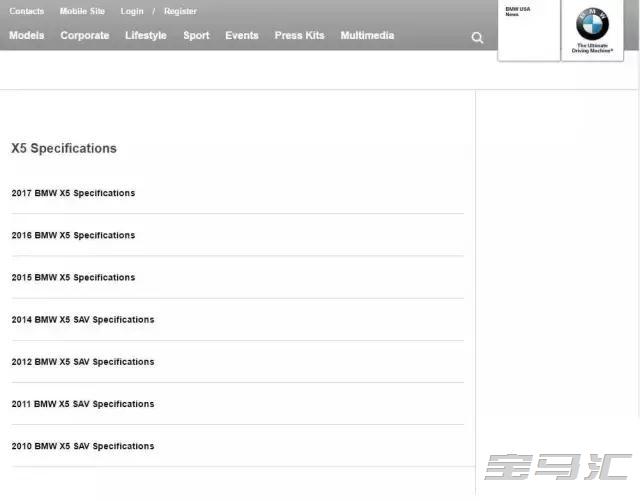Open the Events menu
The width and height of the screenshot is (640, 501).
pyautogui.click(x=242, y=36)
